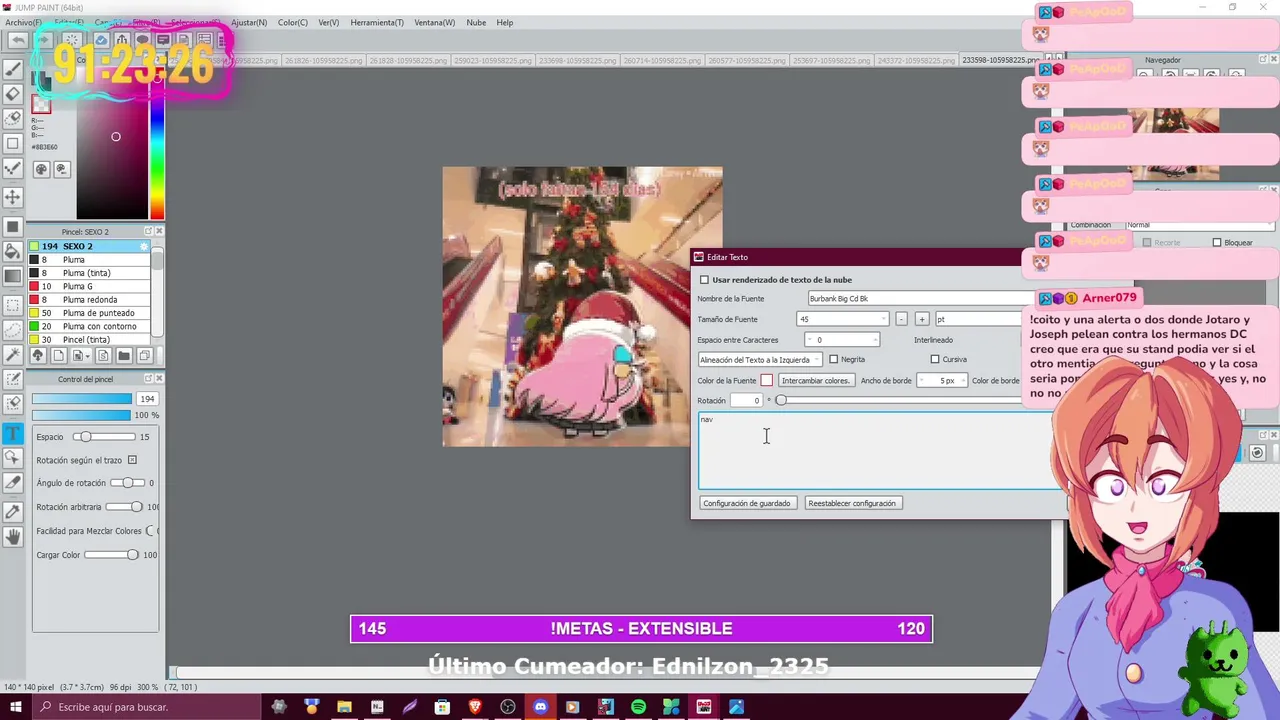The width and height of the screenshot is (1280, 720).
Task: Open the Help menu
Action: click(505, 22)
